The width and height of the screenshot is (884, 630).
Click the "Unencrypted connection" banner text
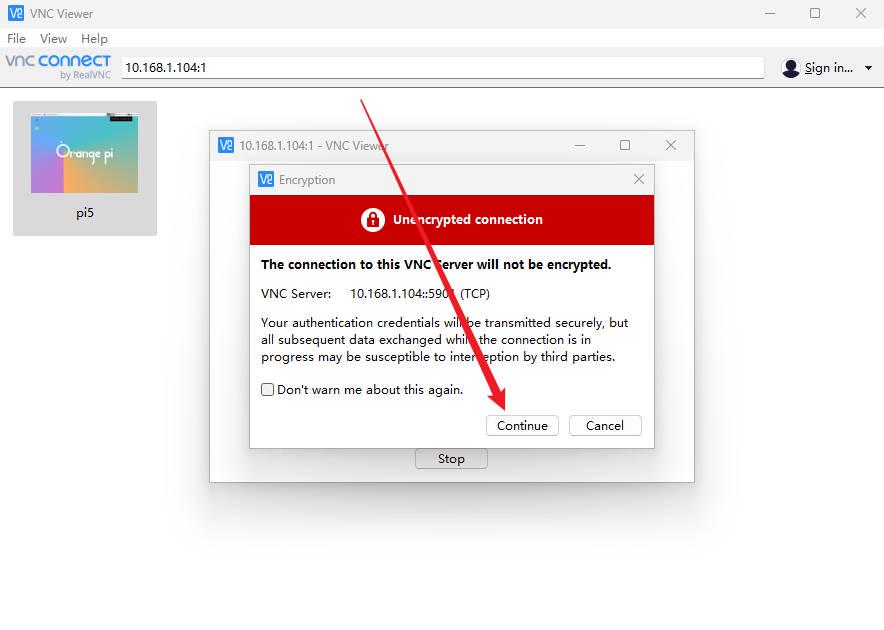[468, 219]
